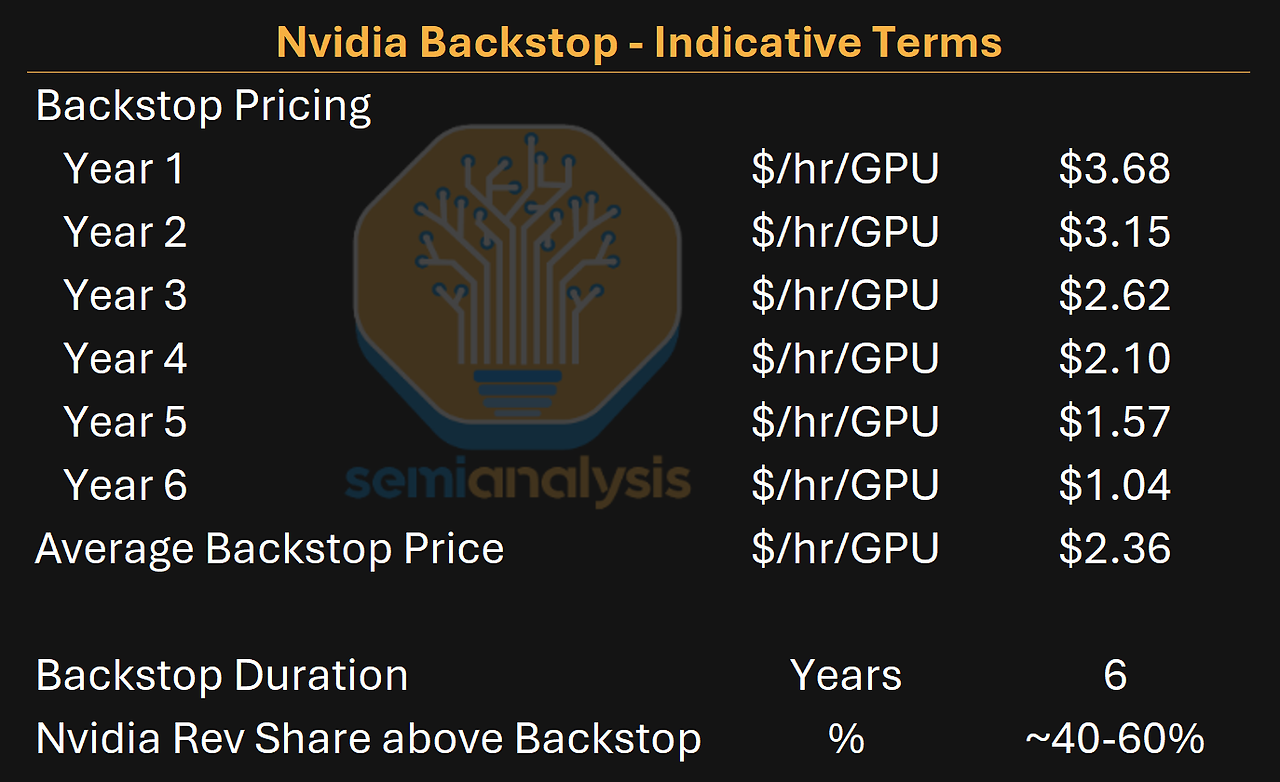Select the Year 3 row label
The width and height of the screenshot is (1280, 782).
click(125, 295)
